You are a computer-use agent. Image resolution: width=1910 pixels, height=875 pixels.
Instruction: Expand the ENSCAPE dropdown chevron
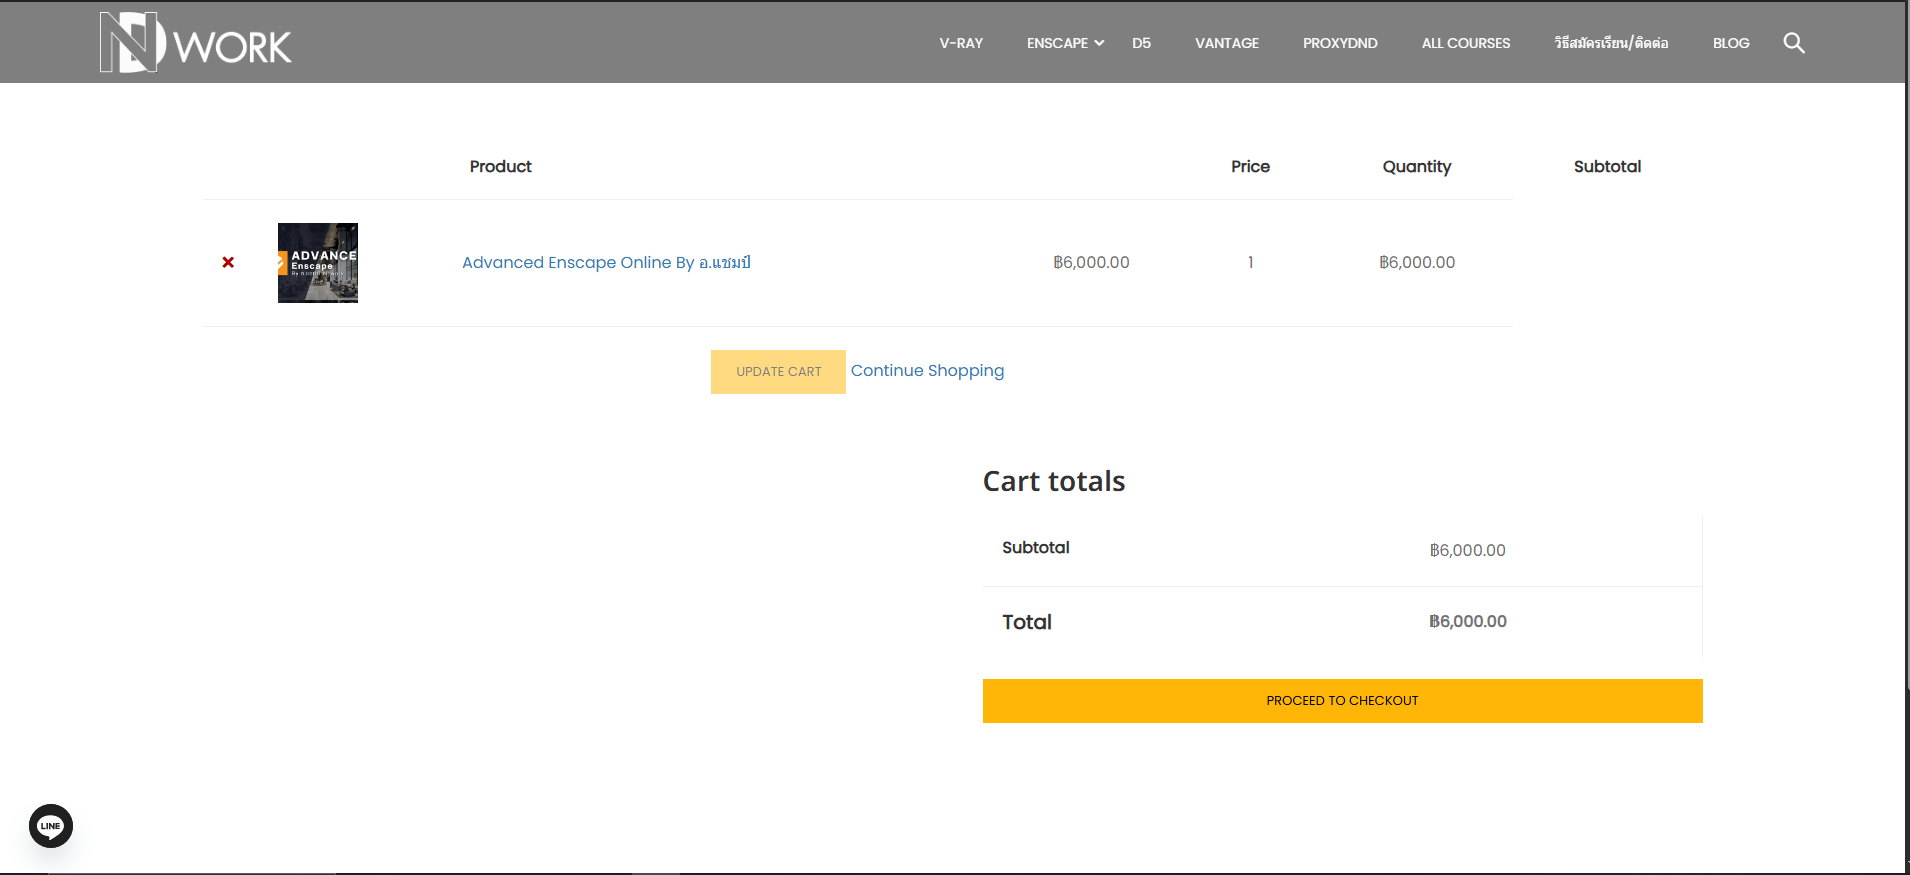tap(1099, 43)
